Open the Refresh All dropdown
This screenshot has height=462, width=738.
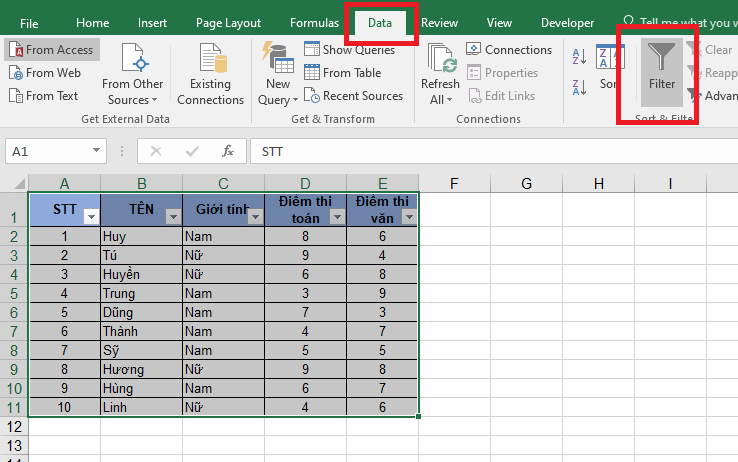(x=440, y=99)
